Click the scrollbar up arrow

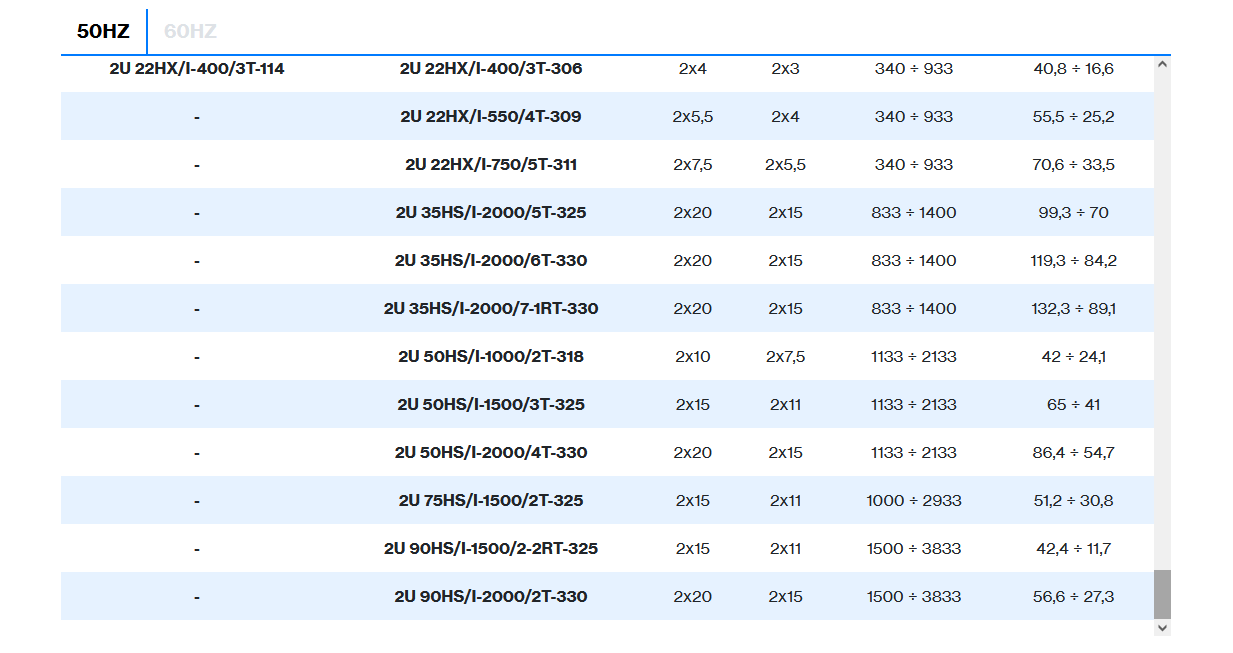1162,64
